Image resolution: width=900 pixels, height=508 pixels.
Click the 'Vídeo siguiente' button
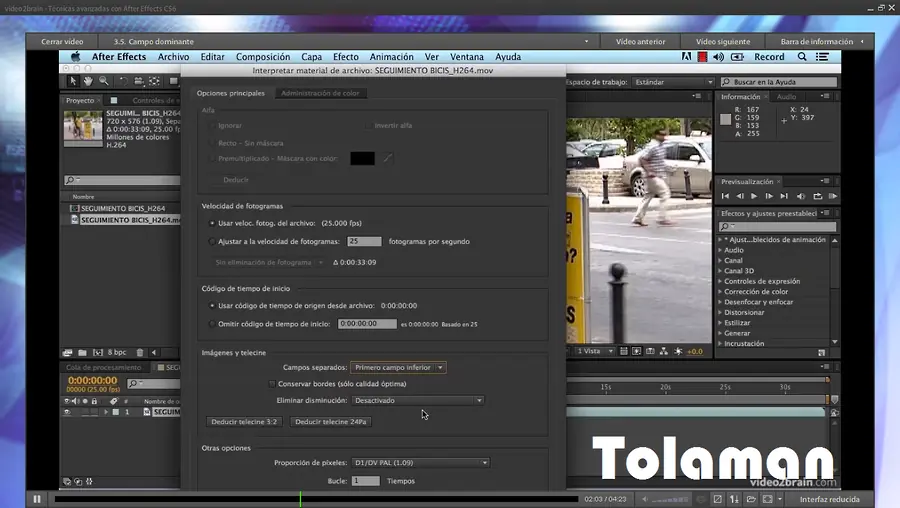tap(722, 42)
